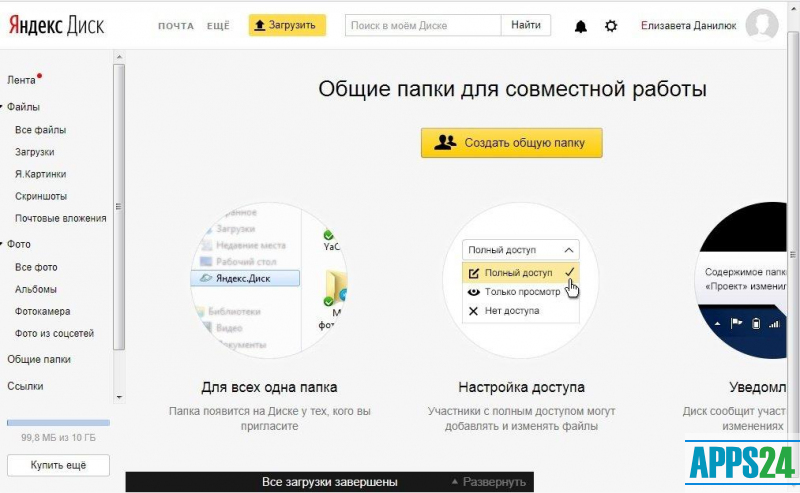Click the user avatar picture
This screenshot has height=493, width=800.
762,24
